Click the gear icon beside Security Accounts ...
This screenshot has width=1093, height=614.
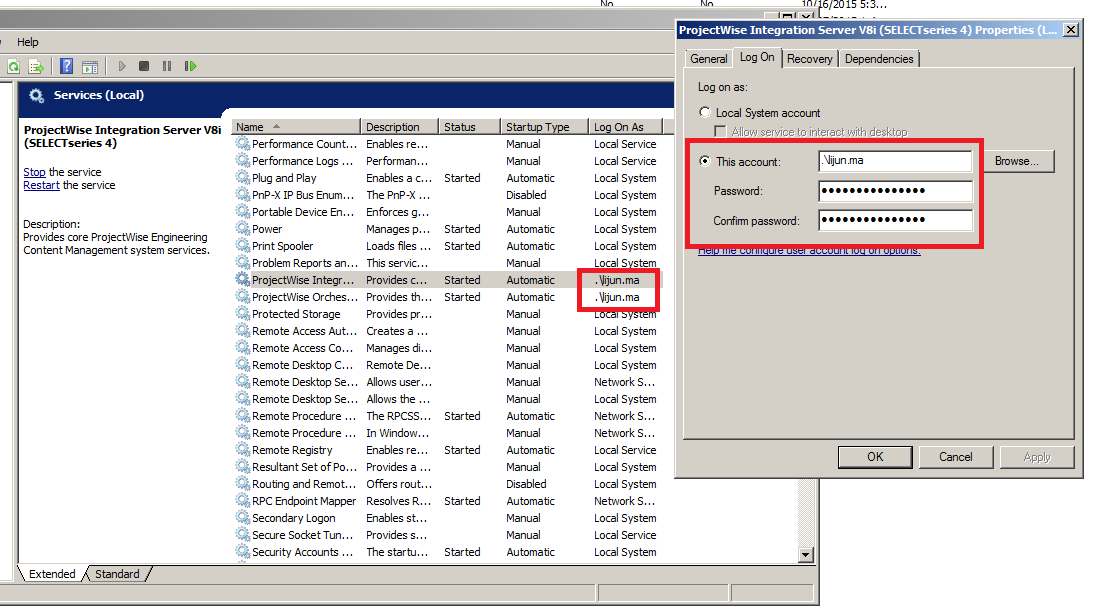tap(243, 551)
